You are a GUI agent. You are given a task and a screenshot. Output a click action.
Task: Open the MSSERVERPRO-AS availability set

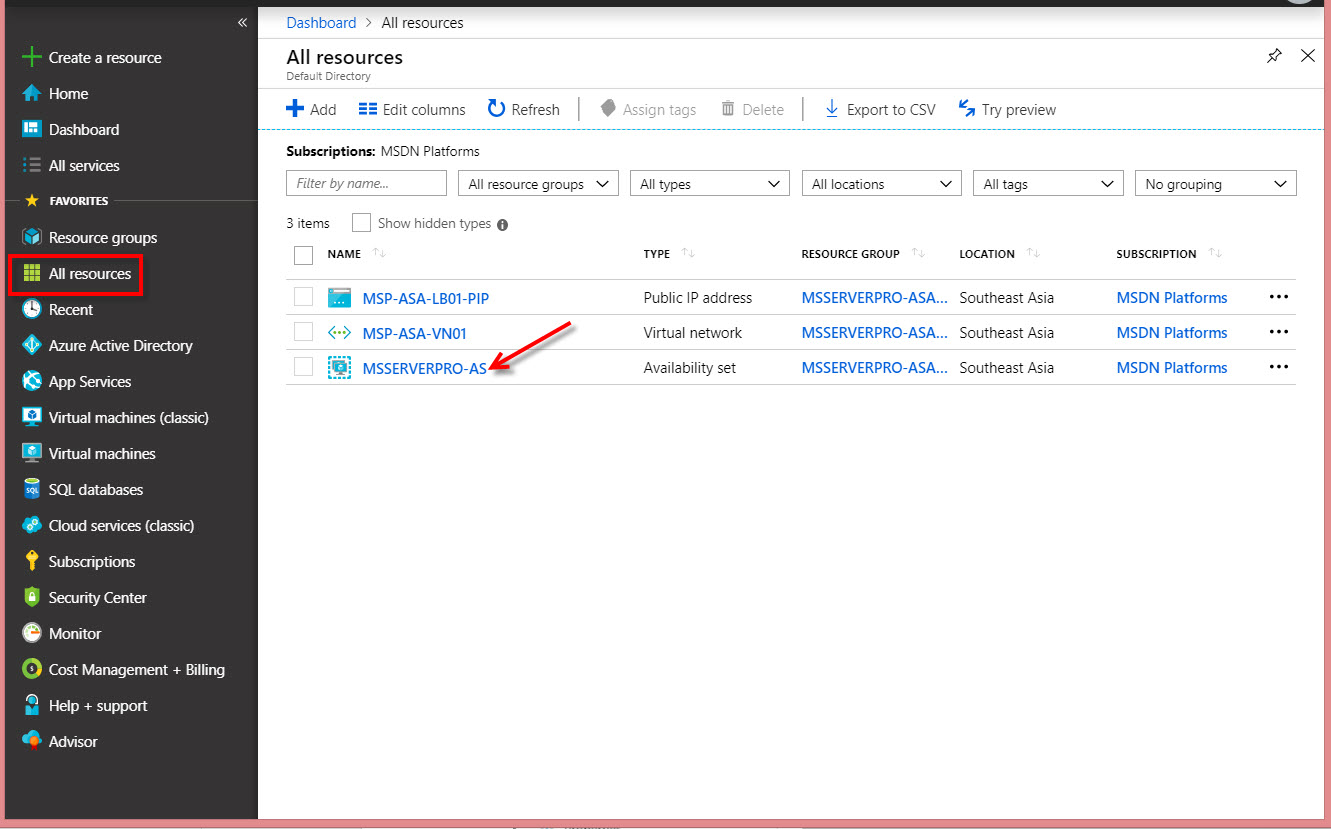pyautogui.click(x=426, y=368)
